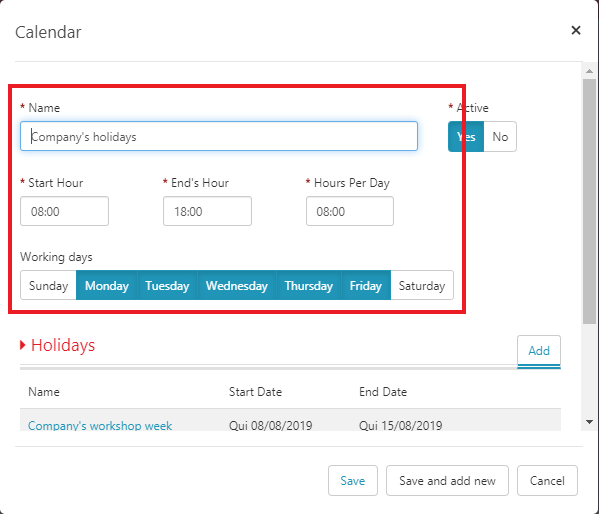Screen dimensions: 599x514
Task: Set Active to No
Action: pyautogui.click(x=500, y=136)
